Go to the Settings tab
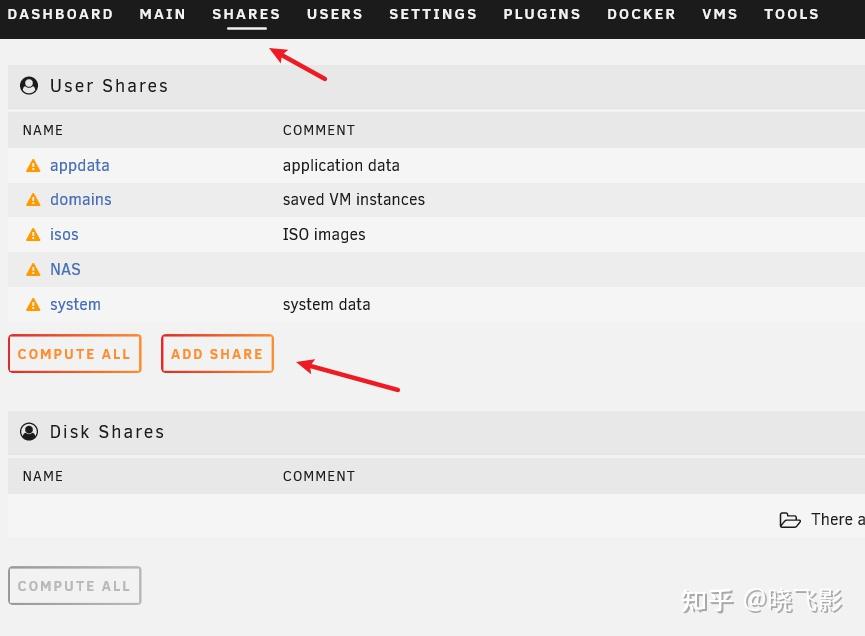The width and height of the screenshot is (865, 636). (x=433, y=14)
